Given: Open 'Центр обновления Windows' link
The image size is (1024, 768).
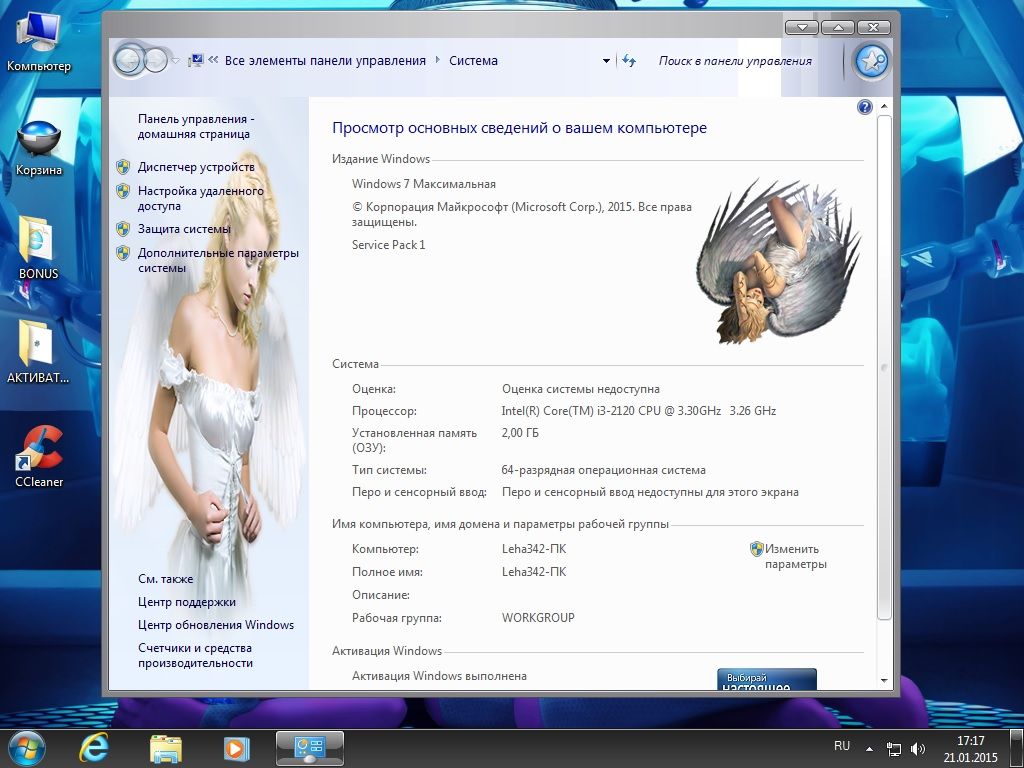Looking at the screenshot, I should (216, 624).
